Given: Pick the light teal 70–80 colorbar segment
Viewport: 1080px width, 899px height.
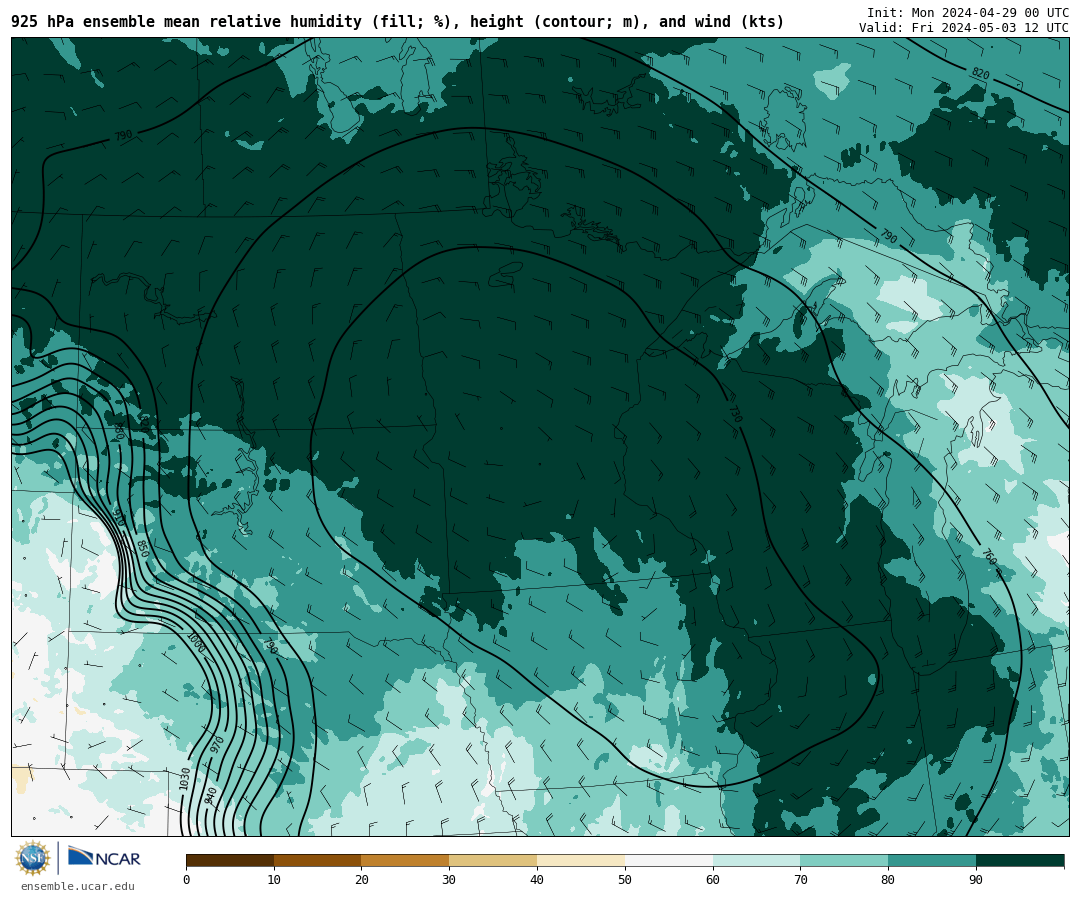Looking at the screenshot, I should tap(844, 860).
